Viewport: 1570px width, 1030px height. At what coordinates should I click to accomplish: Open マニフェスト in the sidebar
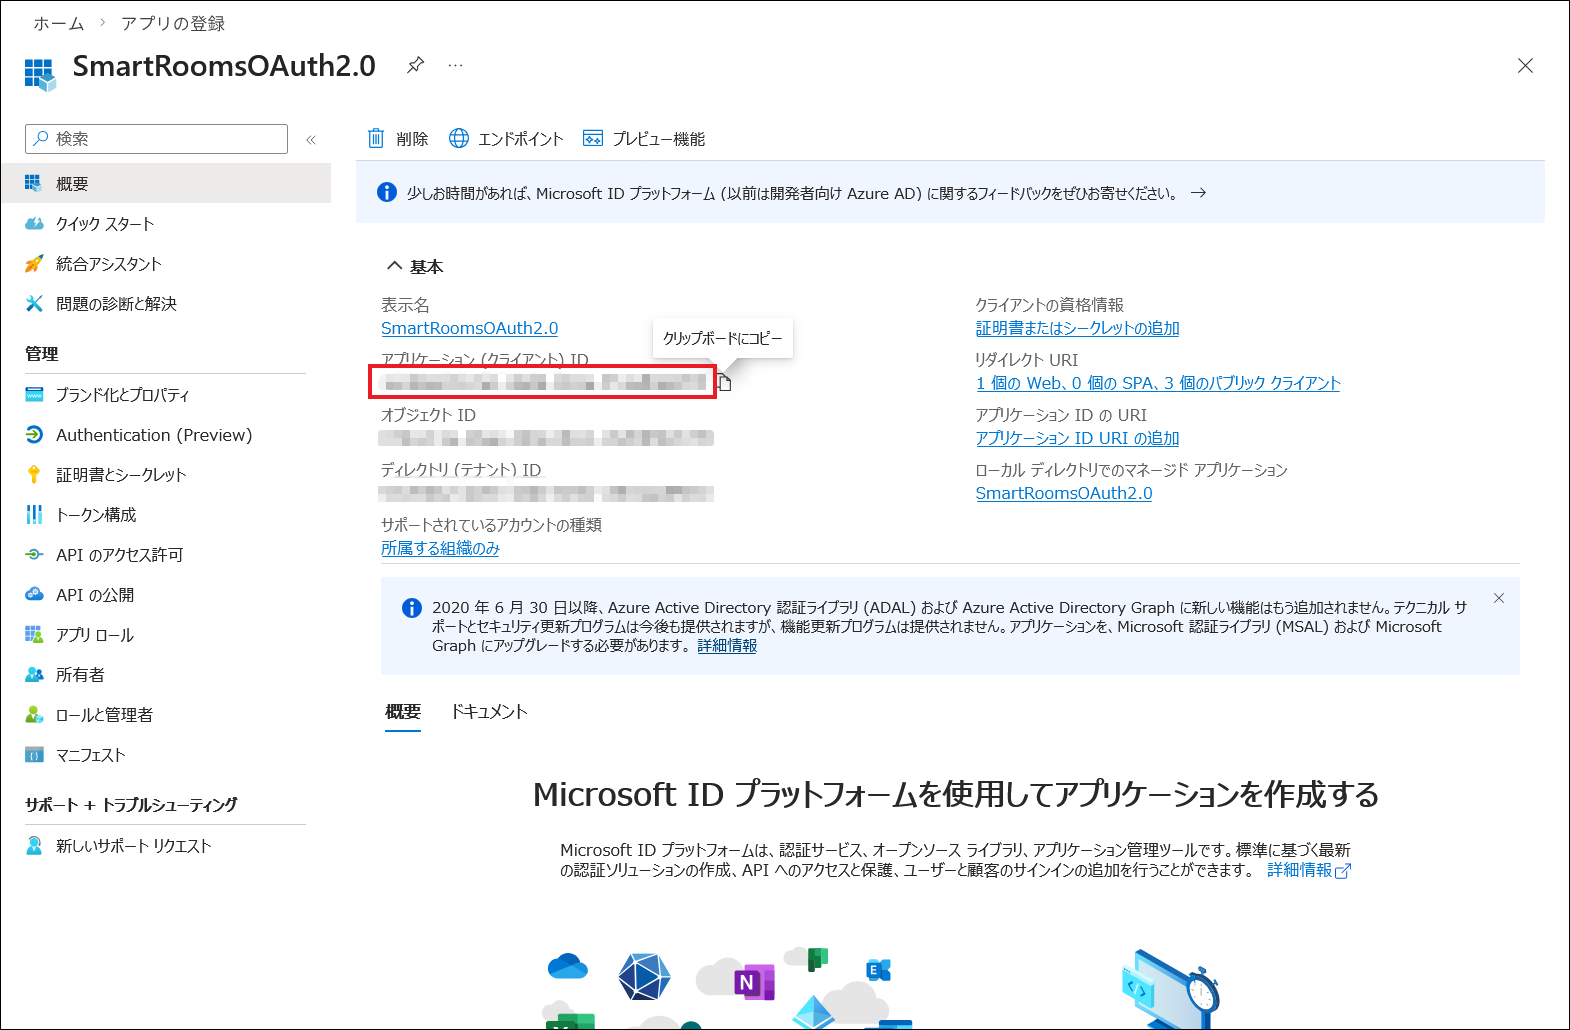90,755
